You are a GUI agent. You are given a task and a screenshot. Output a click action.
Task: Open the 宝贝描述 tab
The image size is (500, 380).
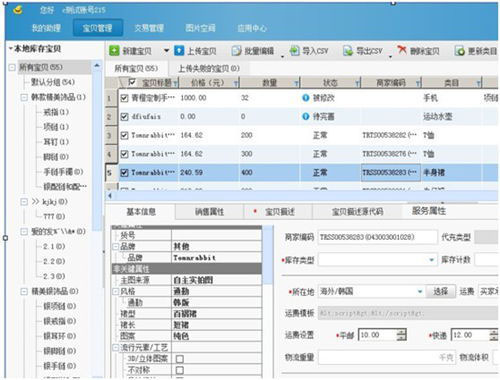278,212
